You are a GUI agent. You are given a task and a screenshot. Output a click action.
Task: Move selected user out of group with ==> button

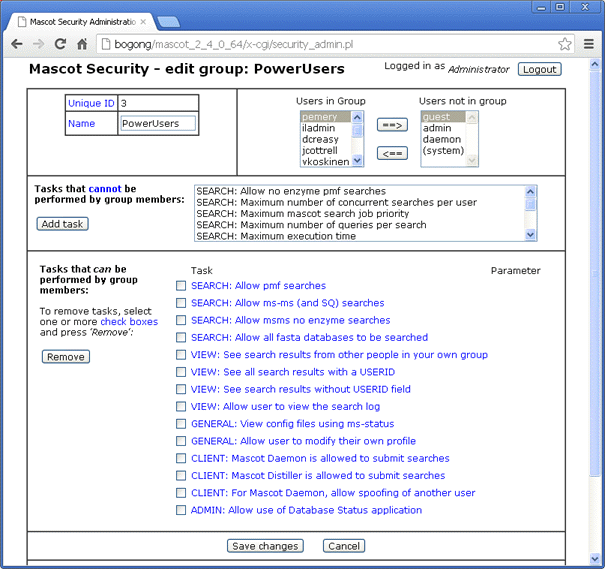coord(392,125)
